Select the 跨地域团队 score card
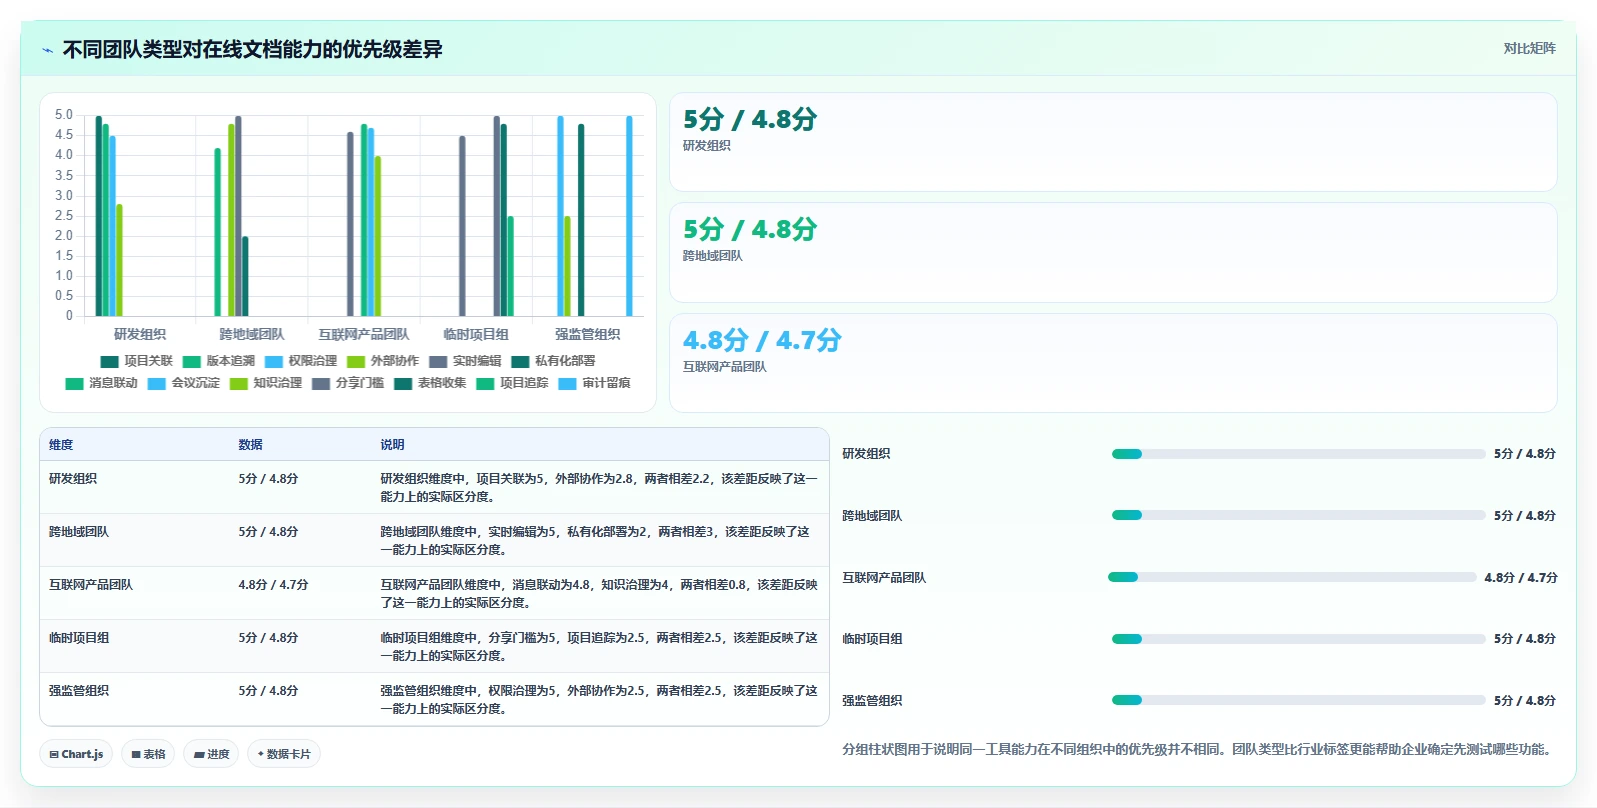Screen dimensions: 1597x808 pyautogui.click(x=1113, y=253)
